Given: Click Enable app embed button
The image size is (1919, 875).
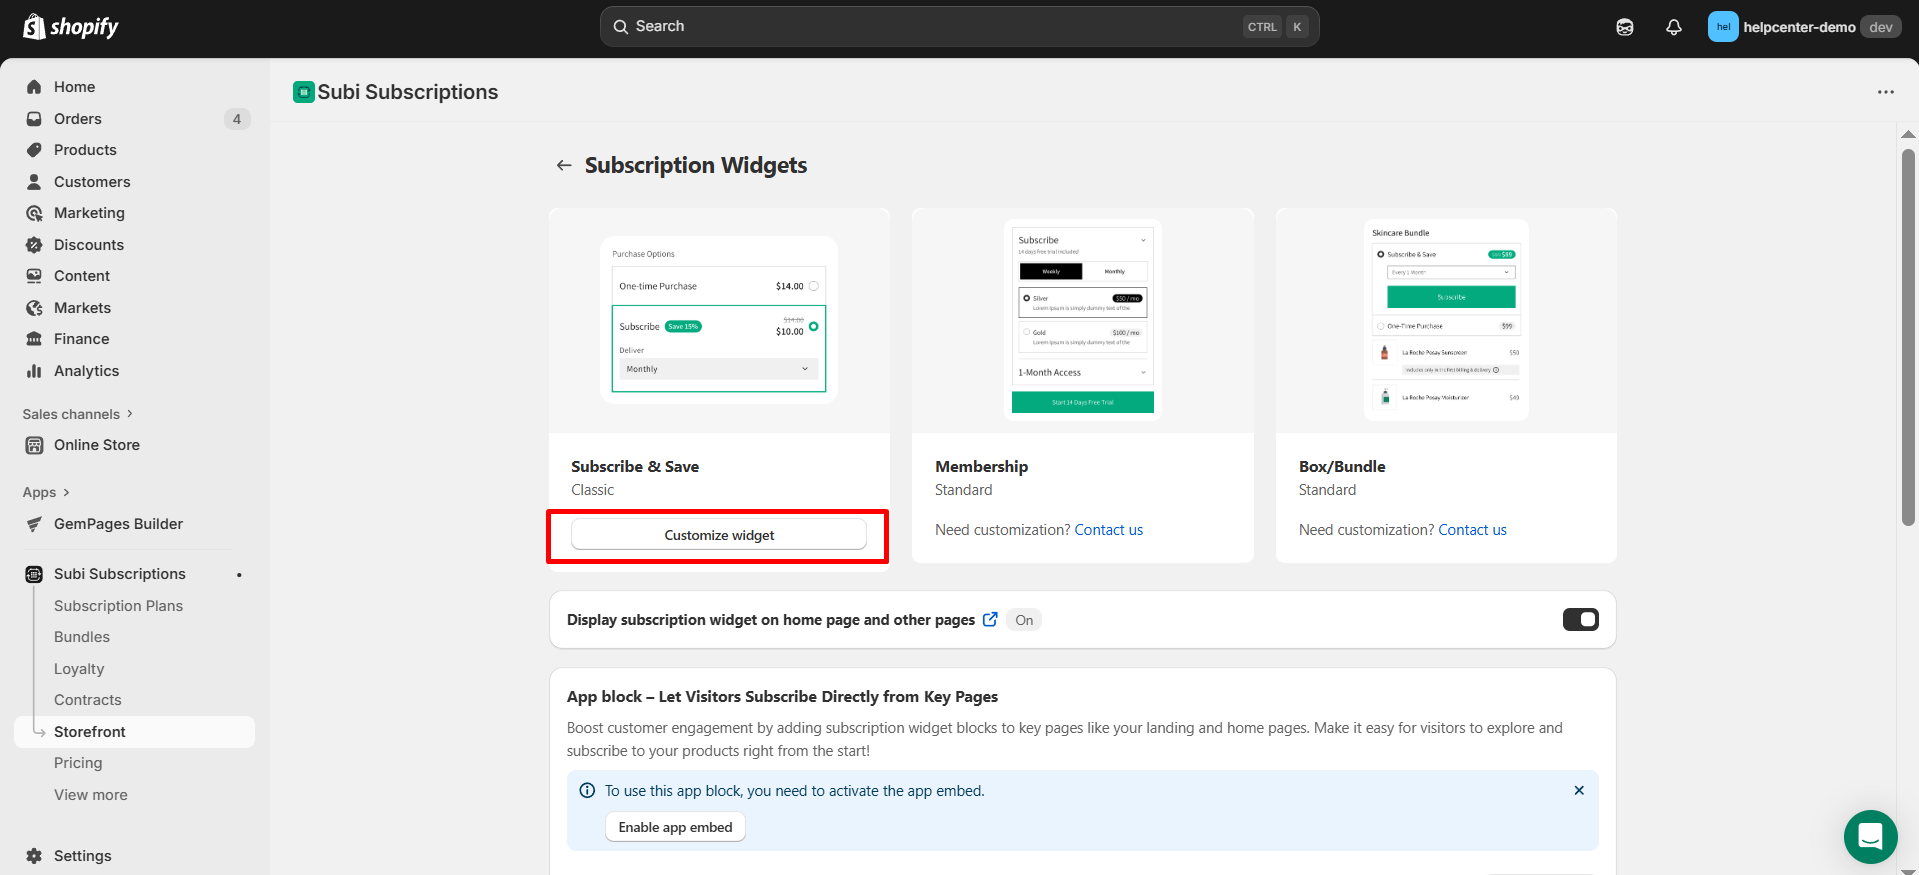Looking at the screenshot, I should click(x=675, y=827).
